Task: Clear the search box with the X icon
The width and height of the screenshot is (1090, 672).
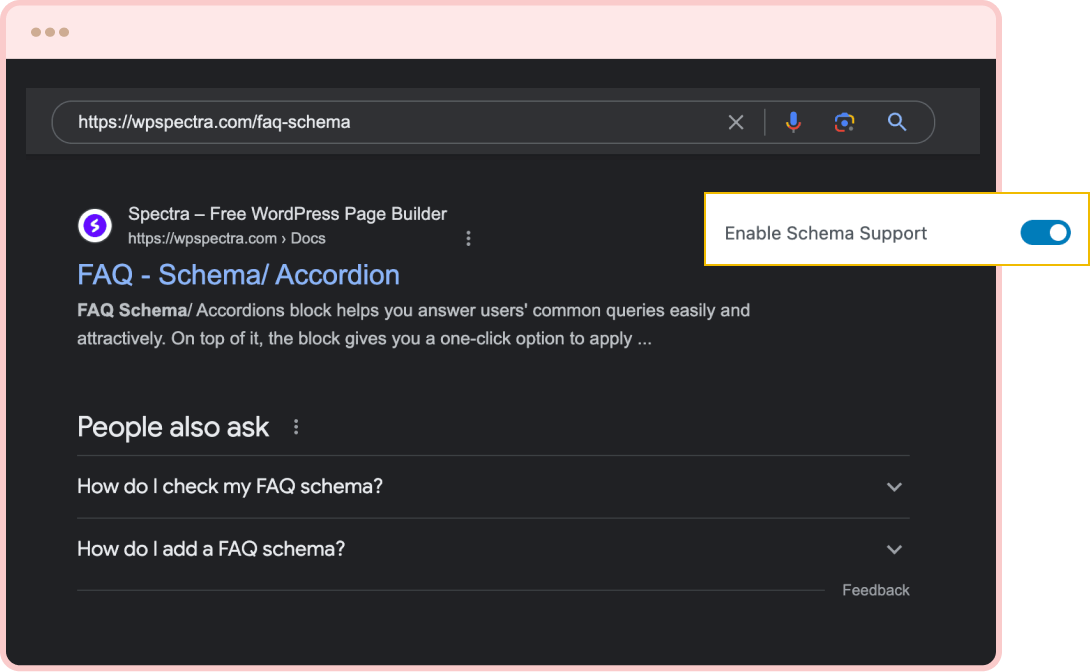Action: click(736, 122)
